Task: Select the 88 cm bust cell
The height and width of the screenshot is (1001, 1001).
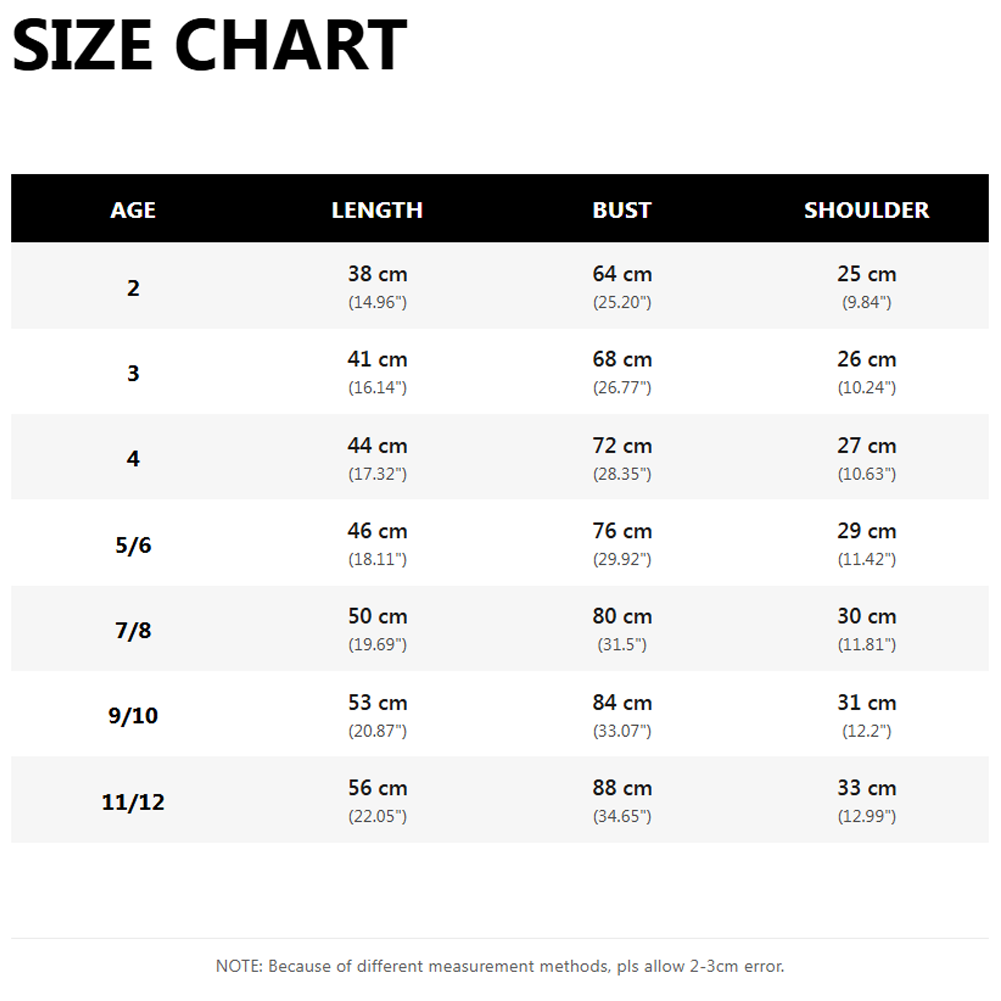Action: [x=622, y=801]
